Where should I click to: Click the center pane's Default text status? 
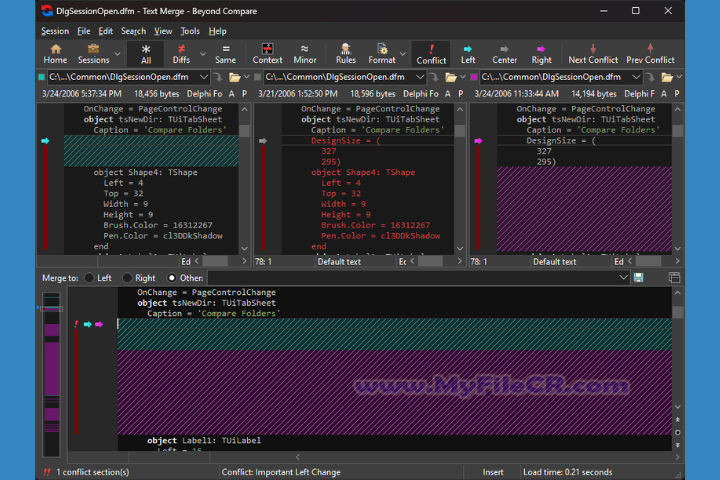pos(339,262)
